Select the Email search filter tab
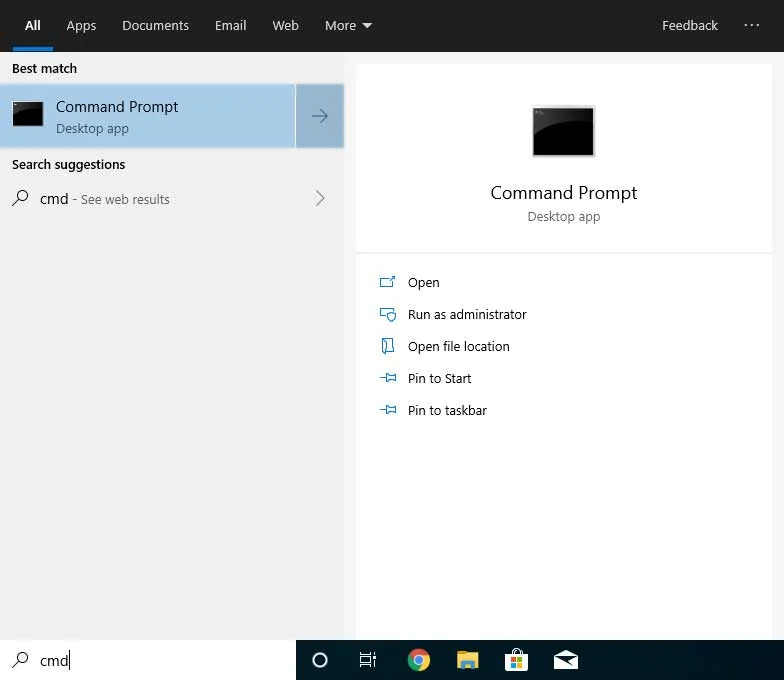The width and height of the screenshot is (784, 680). (230, 26)
